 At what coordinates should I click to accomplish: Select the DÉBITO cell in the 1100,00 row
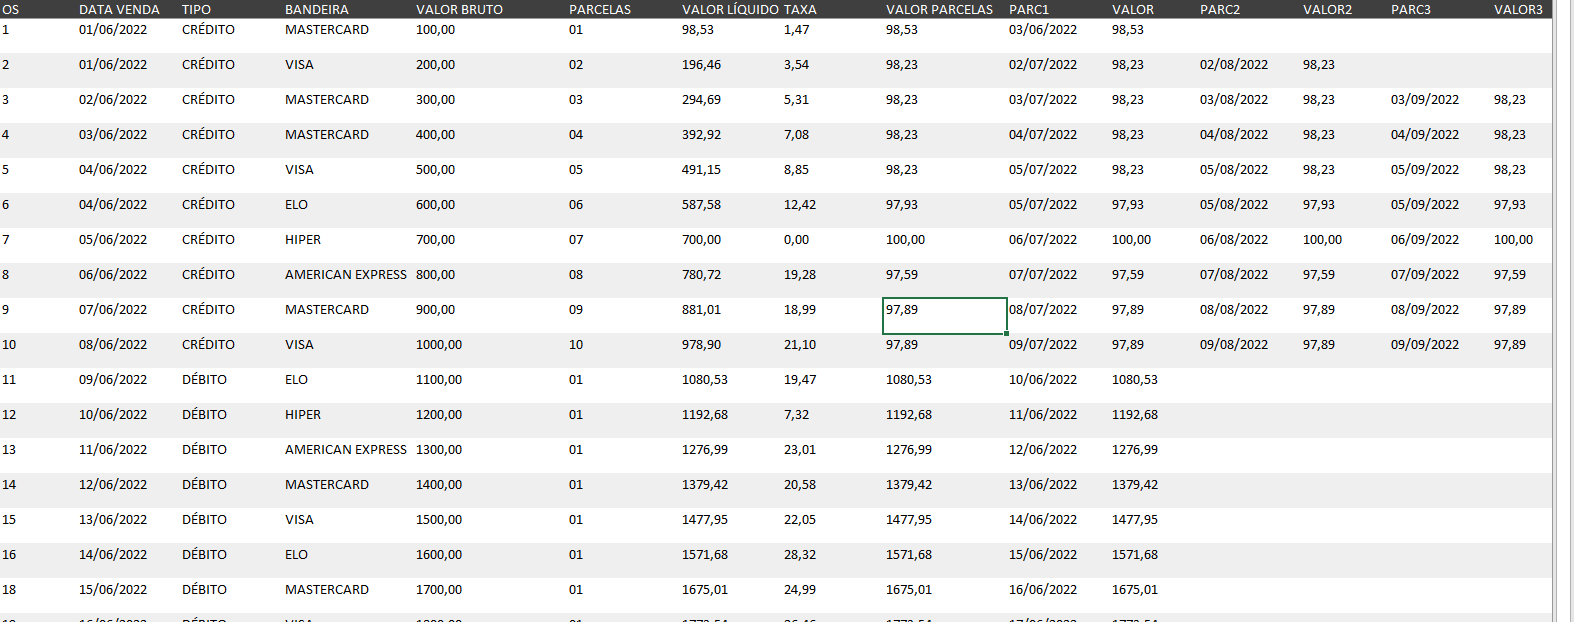tap(204, 380)
